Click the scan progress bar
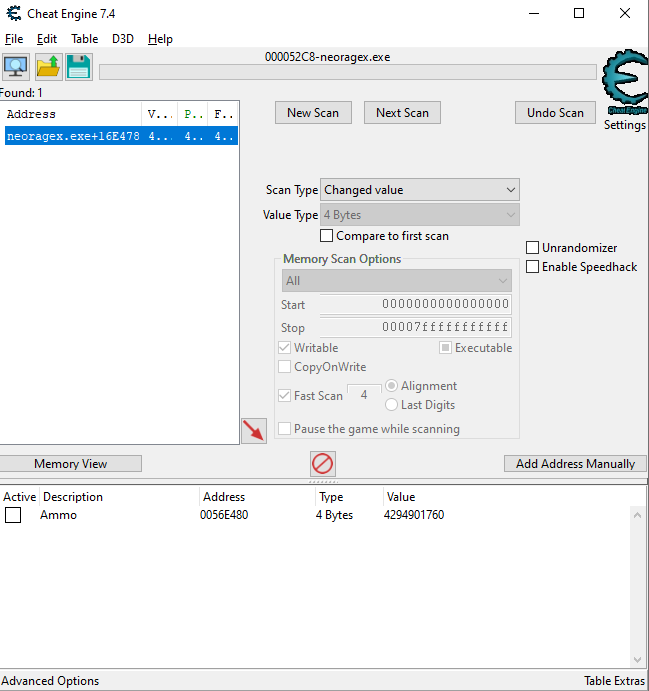Screen dimensions: 649x691 click(348, 72)
